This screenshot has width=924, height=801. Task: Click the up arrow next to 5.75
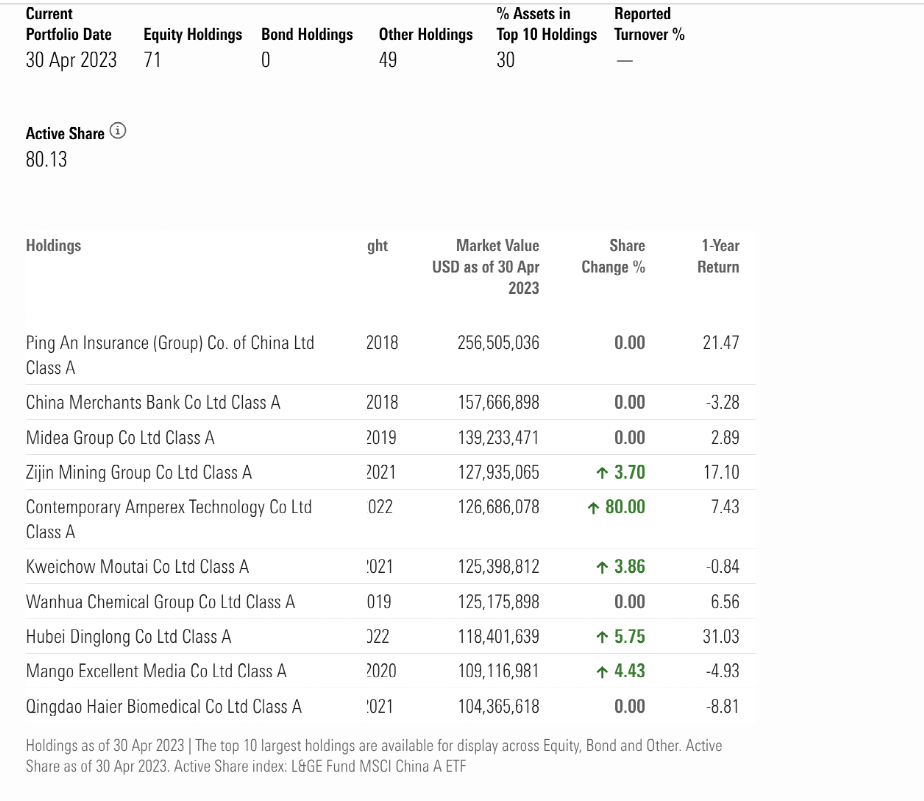pos(602,638)
